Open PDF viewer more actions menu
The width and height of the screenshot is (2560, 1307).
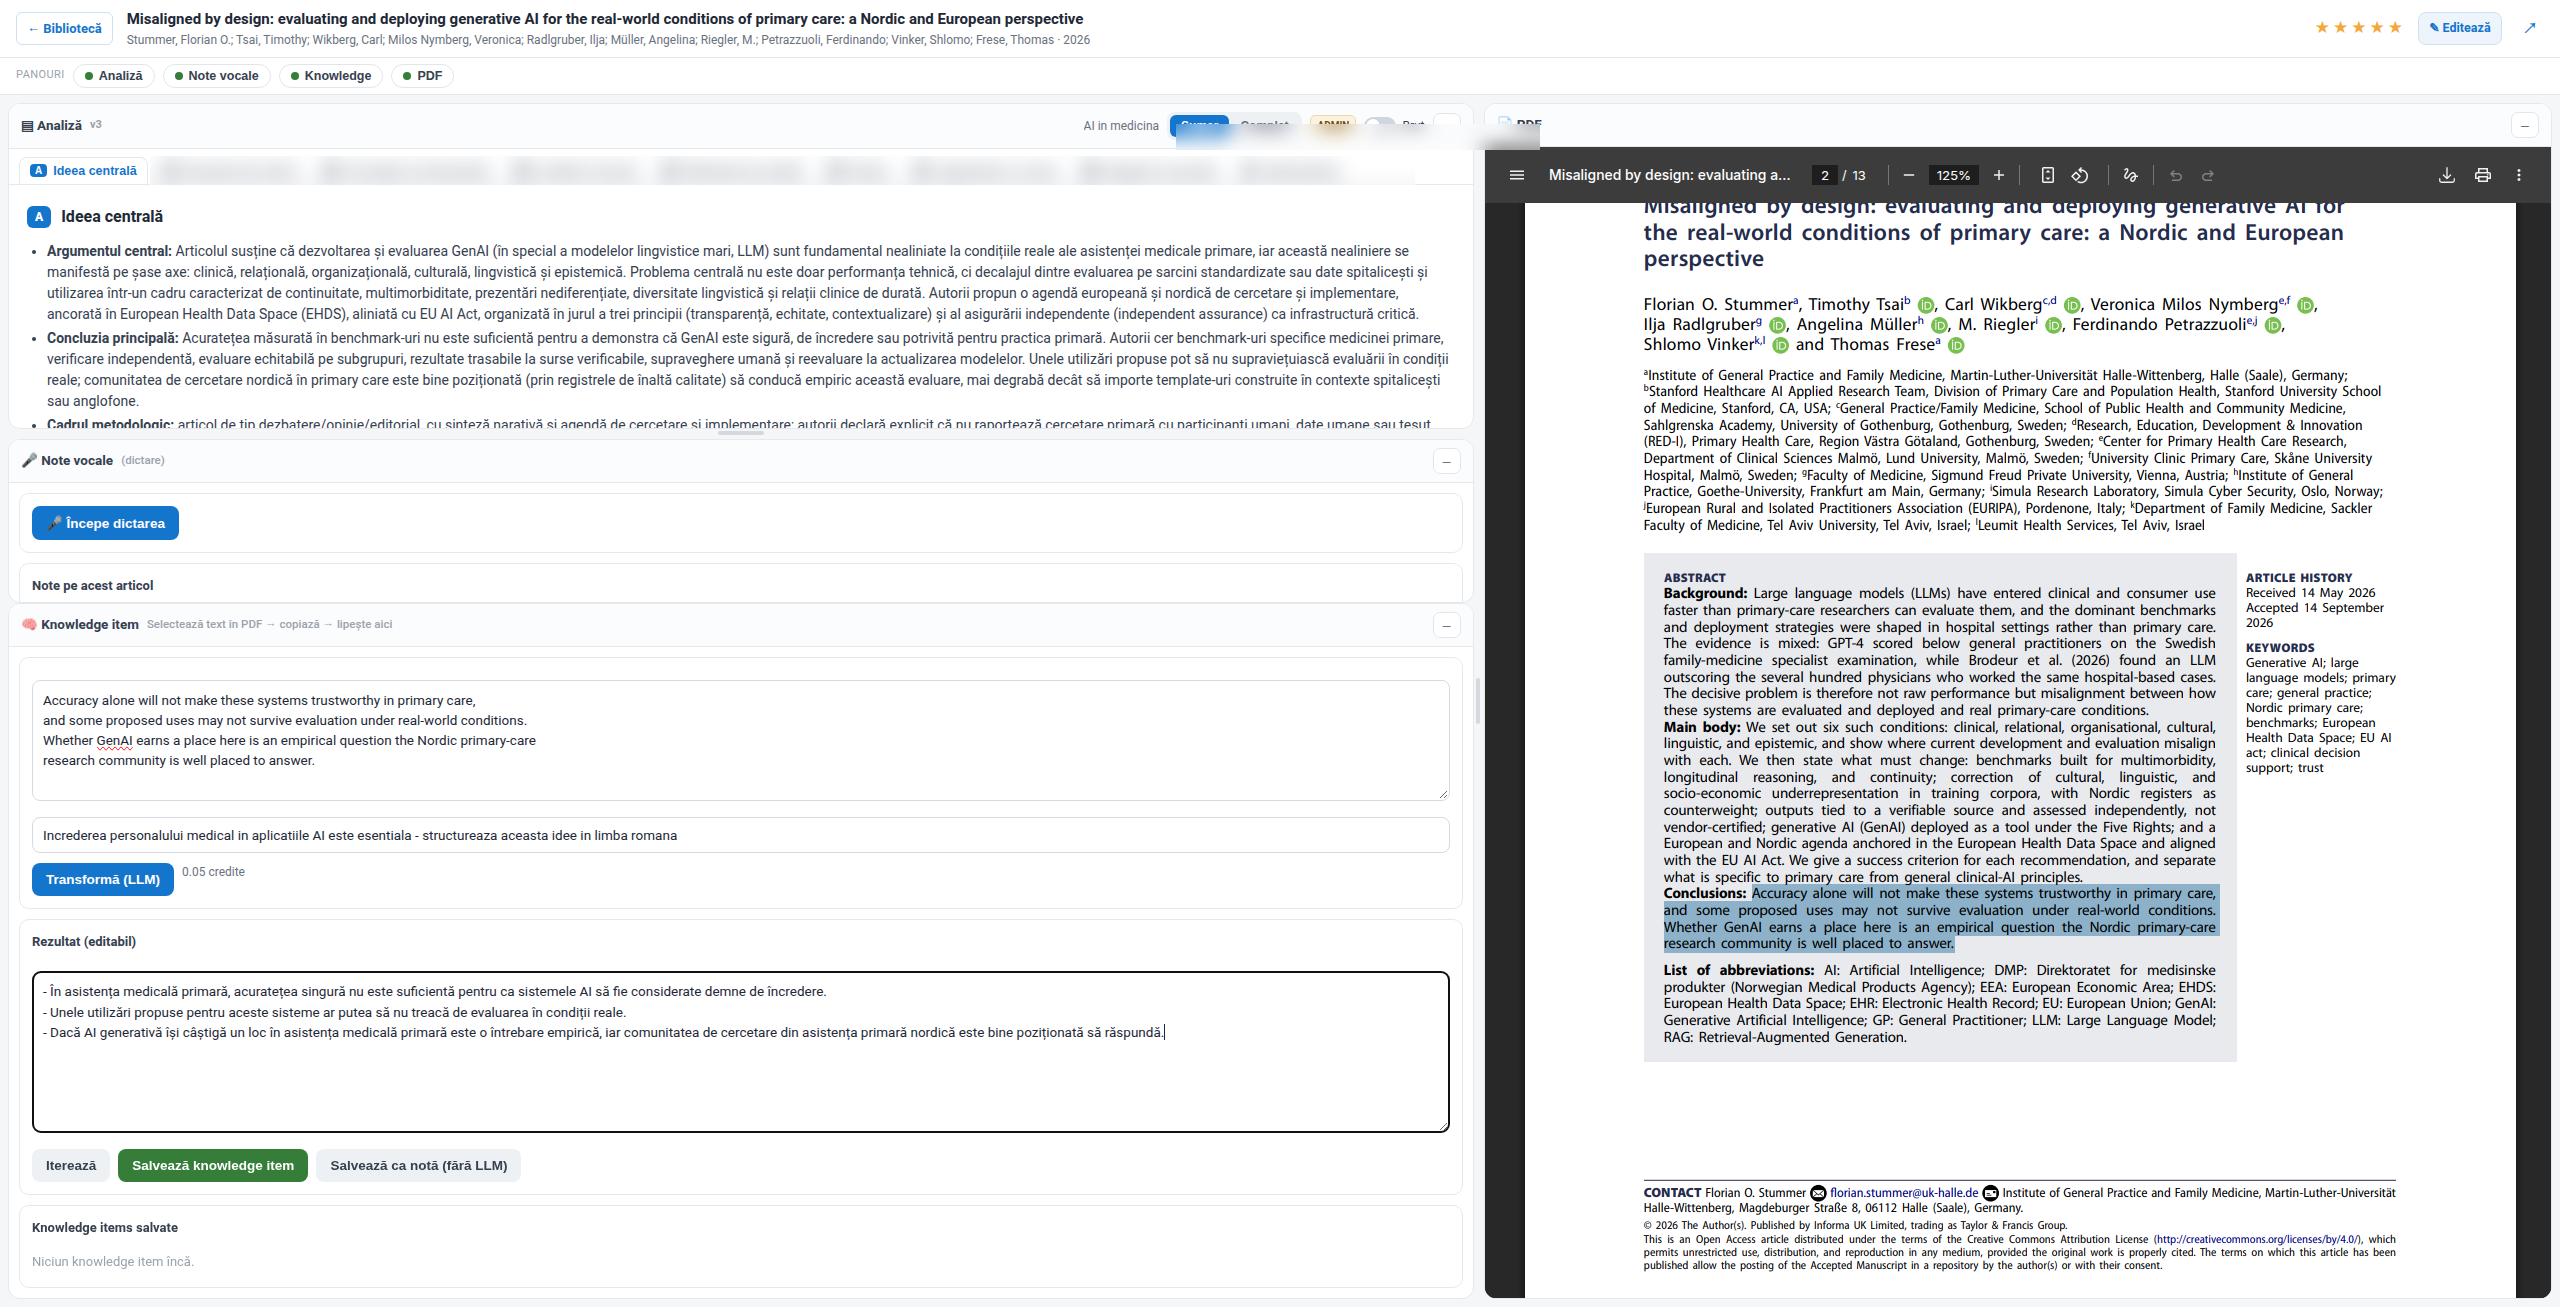(2519, 175)
